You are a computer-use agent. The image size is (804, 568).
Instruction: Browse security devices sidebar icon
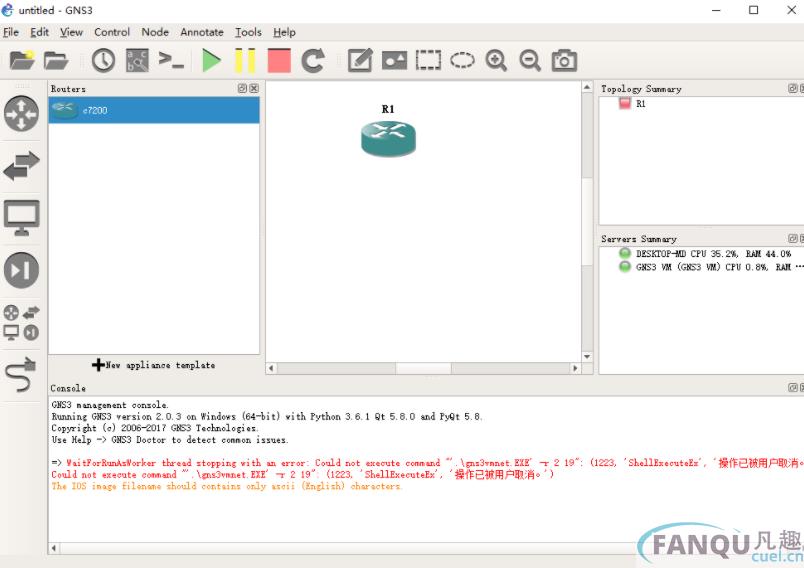(x=22, y=270)
